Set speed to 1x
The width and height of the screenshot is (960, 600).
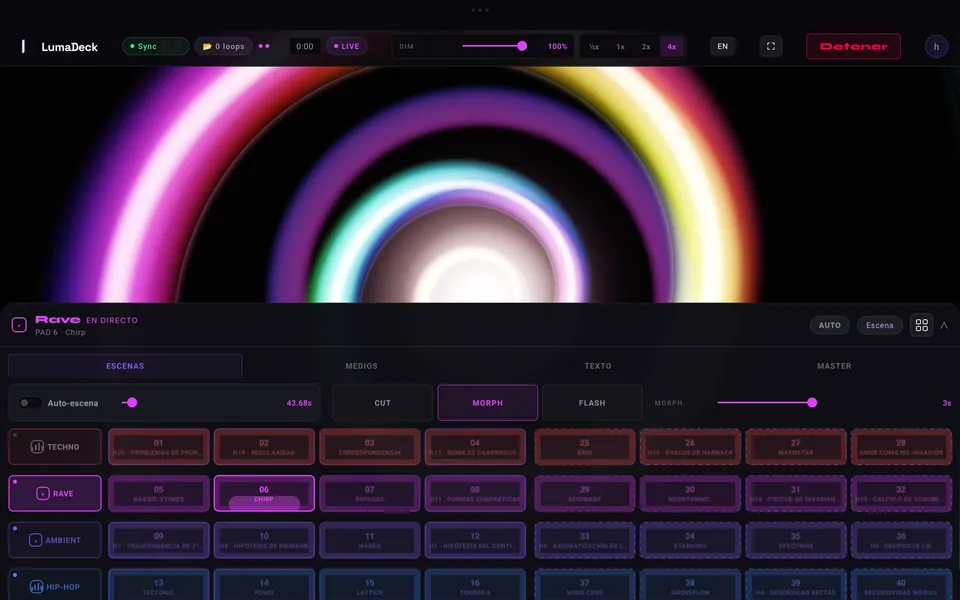coord(620,47)
